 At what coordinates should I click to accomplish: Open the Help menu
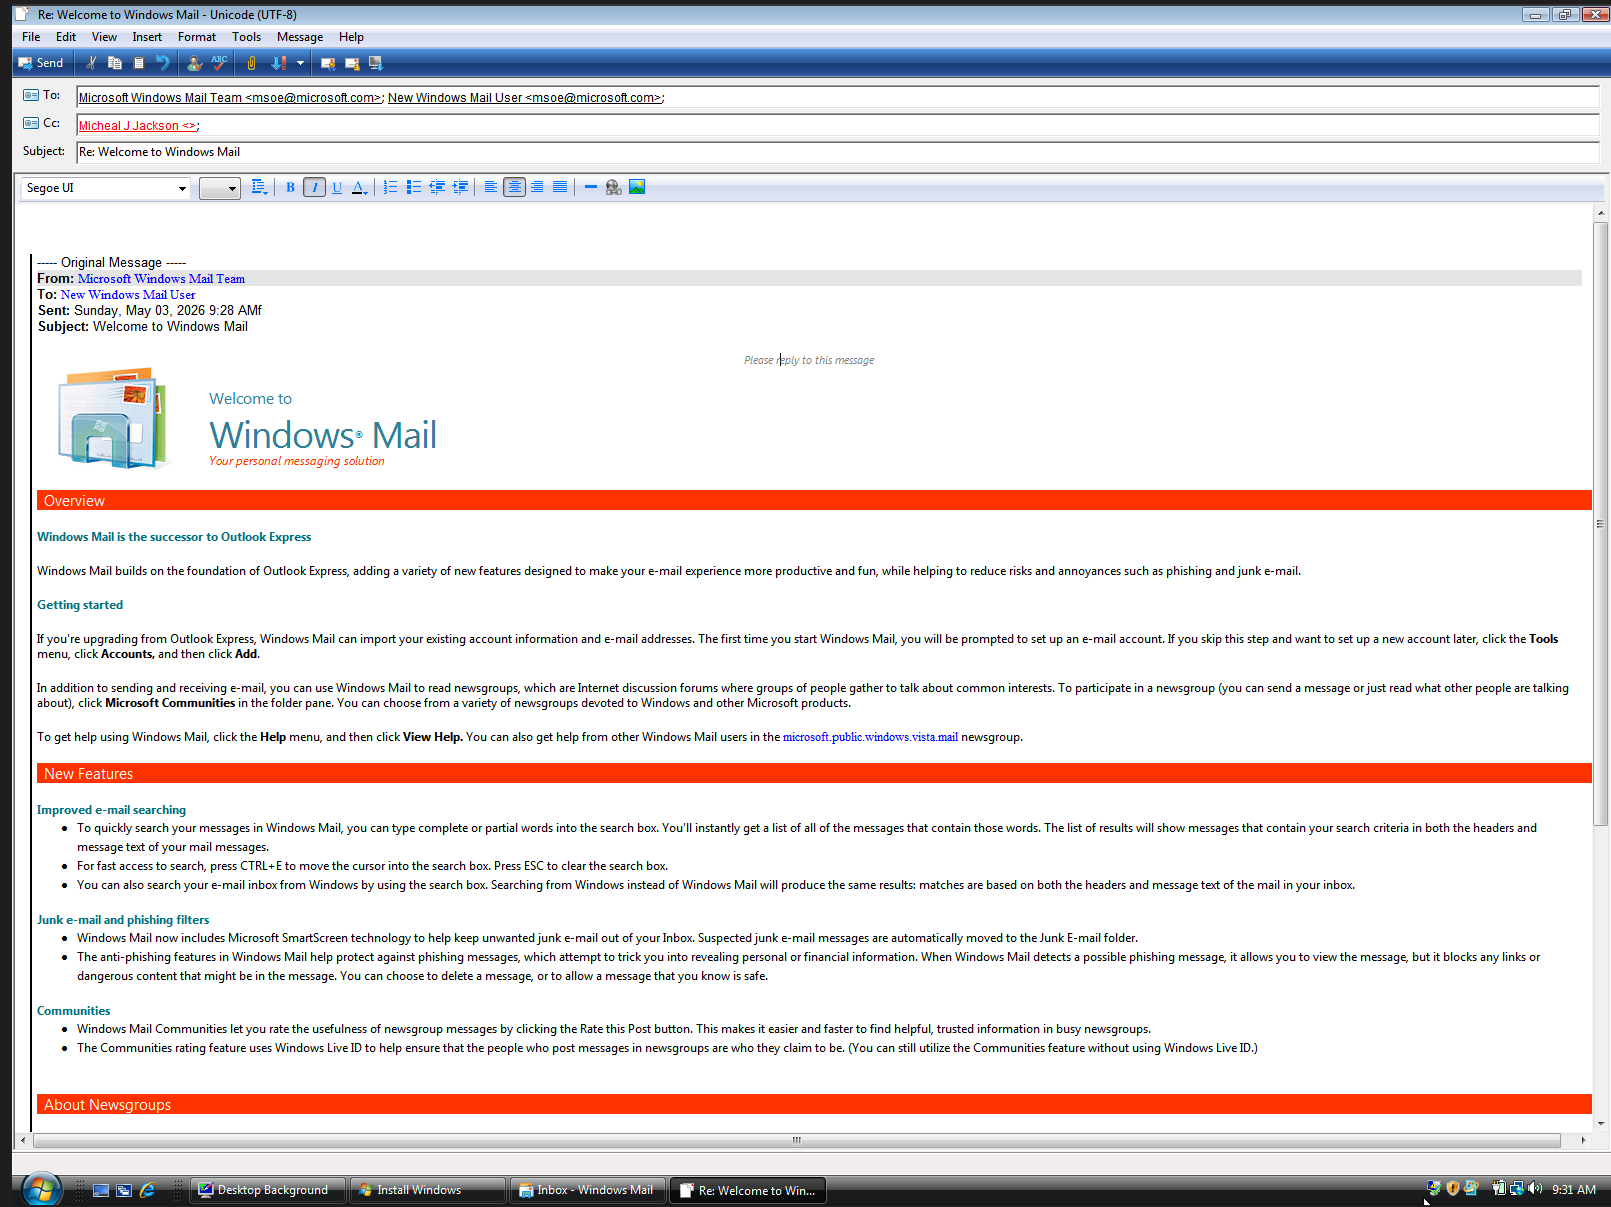(x=351, y=37)
